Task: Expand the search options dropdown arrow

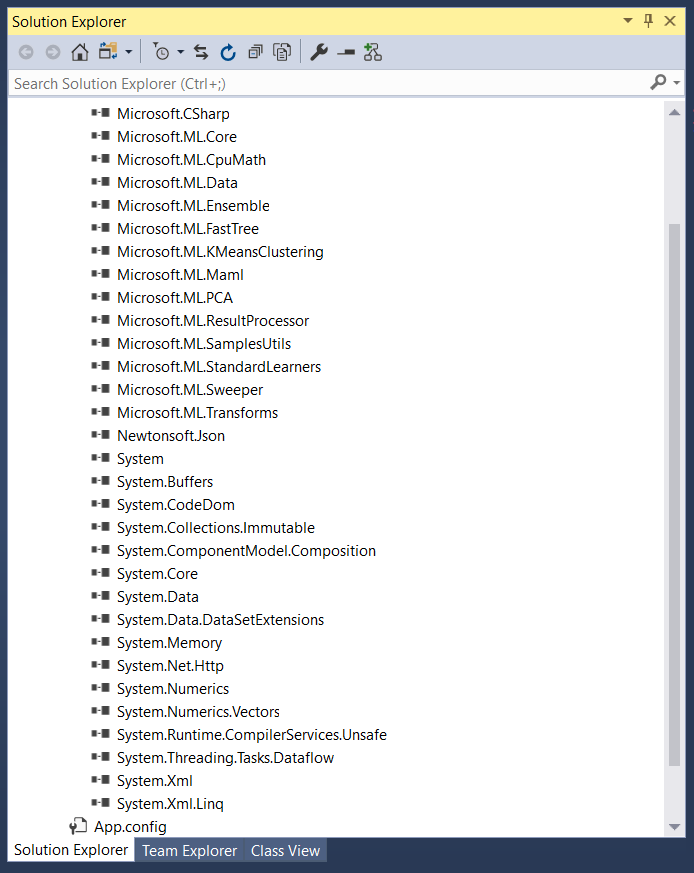Action: (x=677, y=83)
